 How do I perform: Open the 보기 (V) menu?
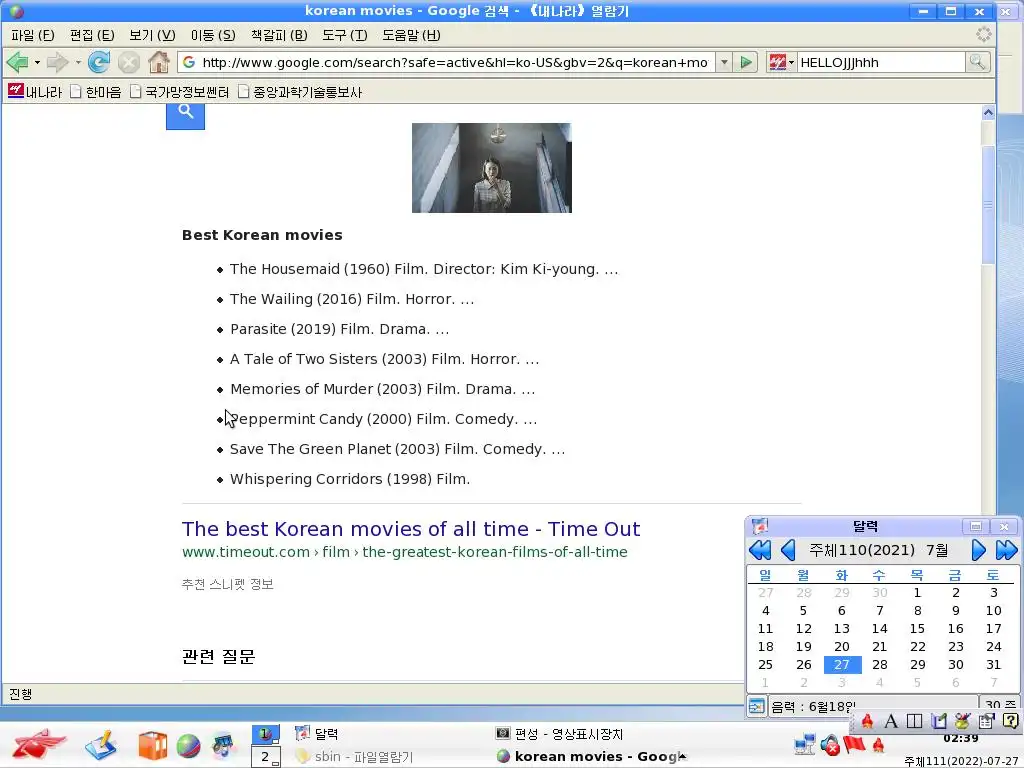tap(152, 35)
